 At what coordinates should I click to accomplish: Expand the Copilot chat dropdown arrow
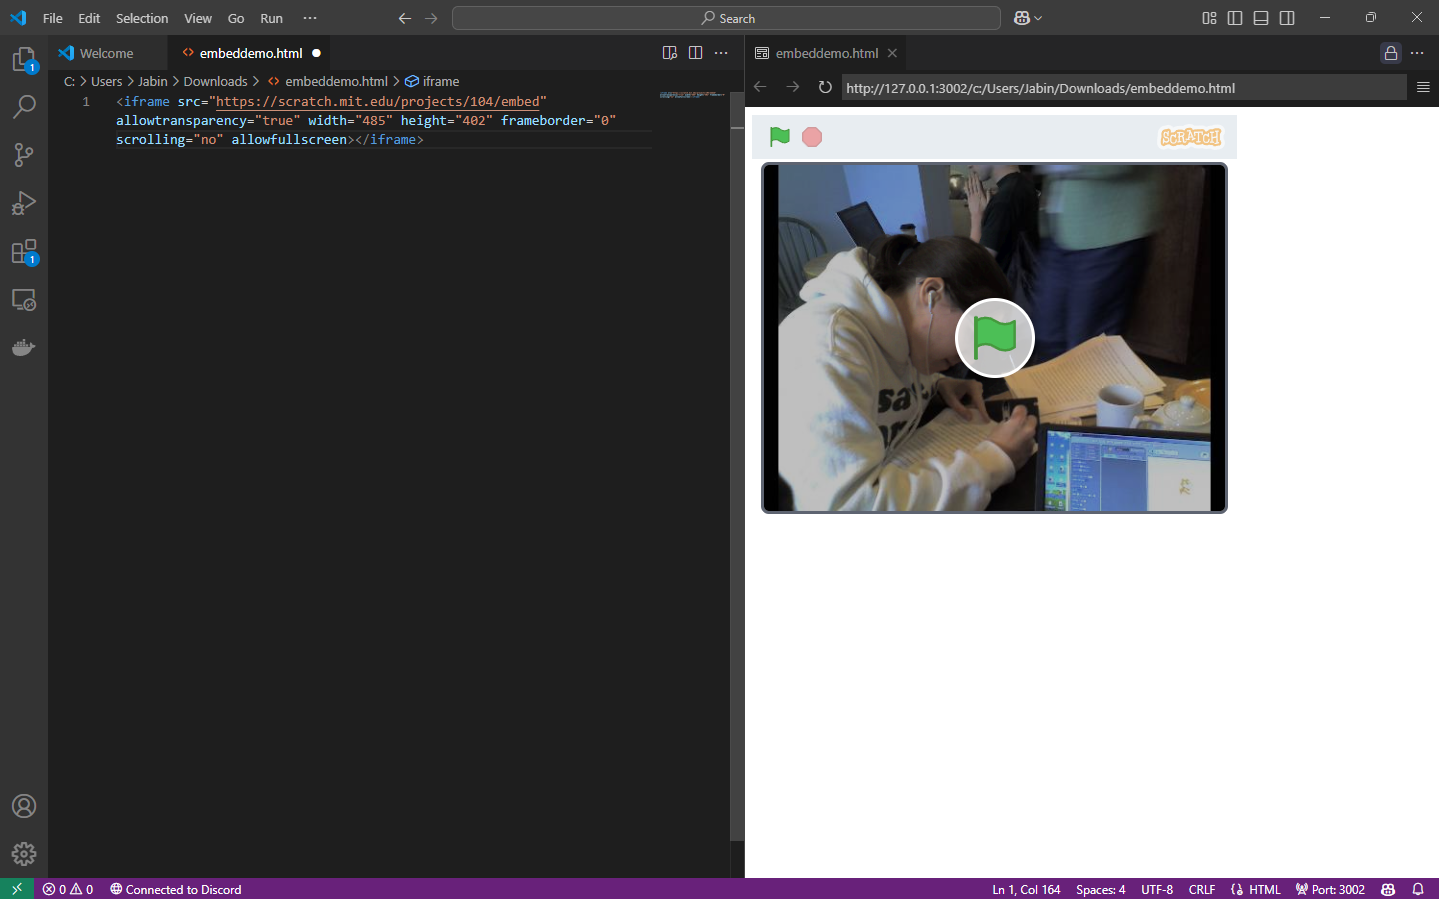point(1038,18)
